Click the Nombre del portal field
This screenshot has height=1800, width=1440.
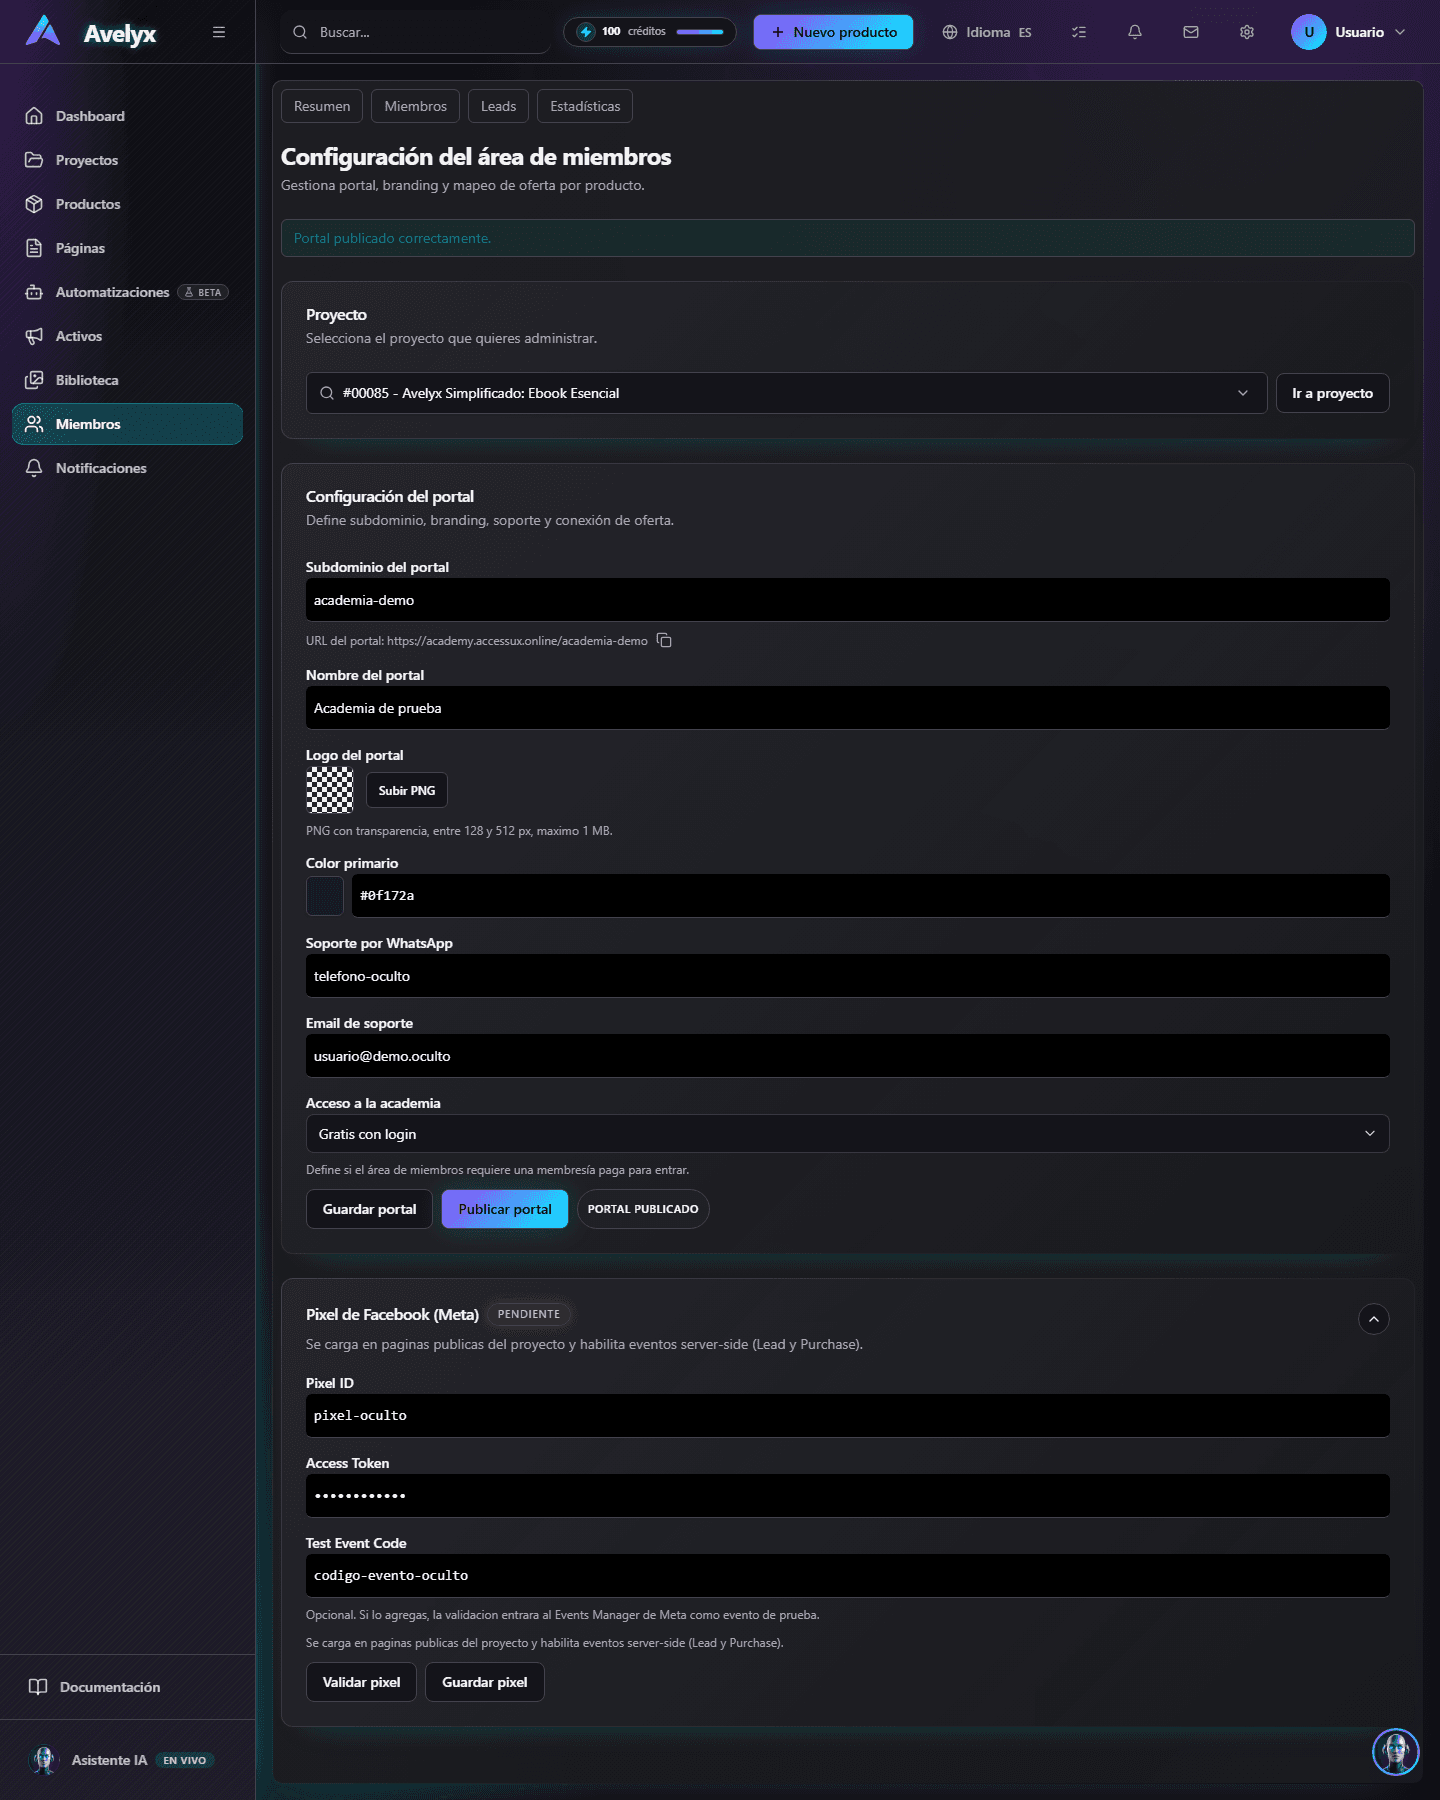point(847,708)
